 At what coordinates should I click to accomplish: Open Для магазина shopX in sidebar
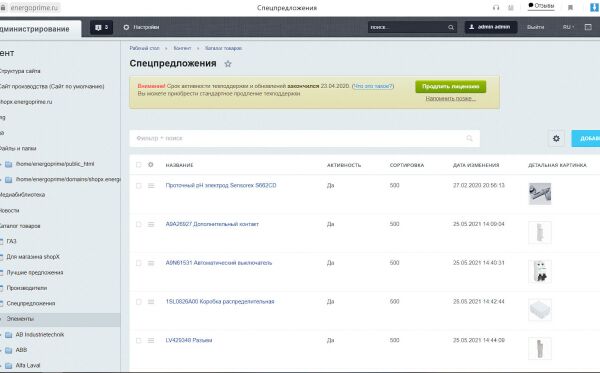click(33, 257)
